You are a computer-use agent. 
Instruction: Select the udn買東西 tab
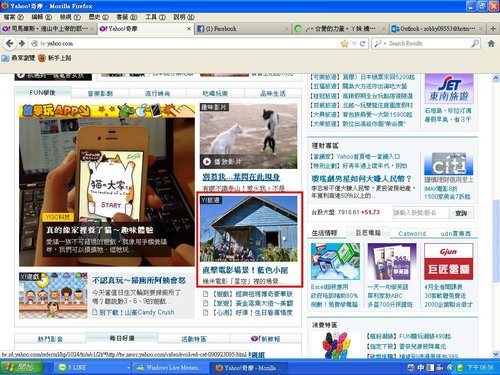pos(455,233)
